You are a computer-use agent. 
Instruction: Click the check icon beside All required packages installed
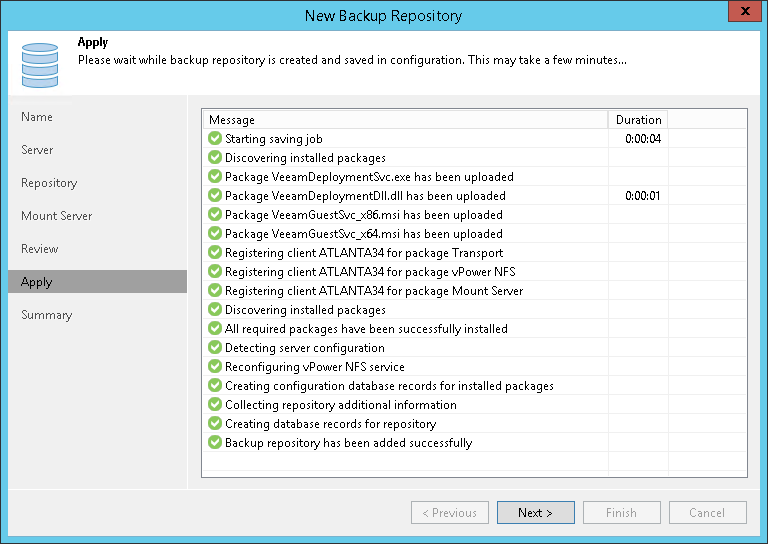click(215, 328)
